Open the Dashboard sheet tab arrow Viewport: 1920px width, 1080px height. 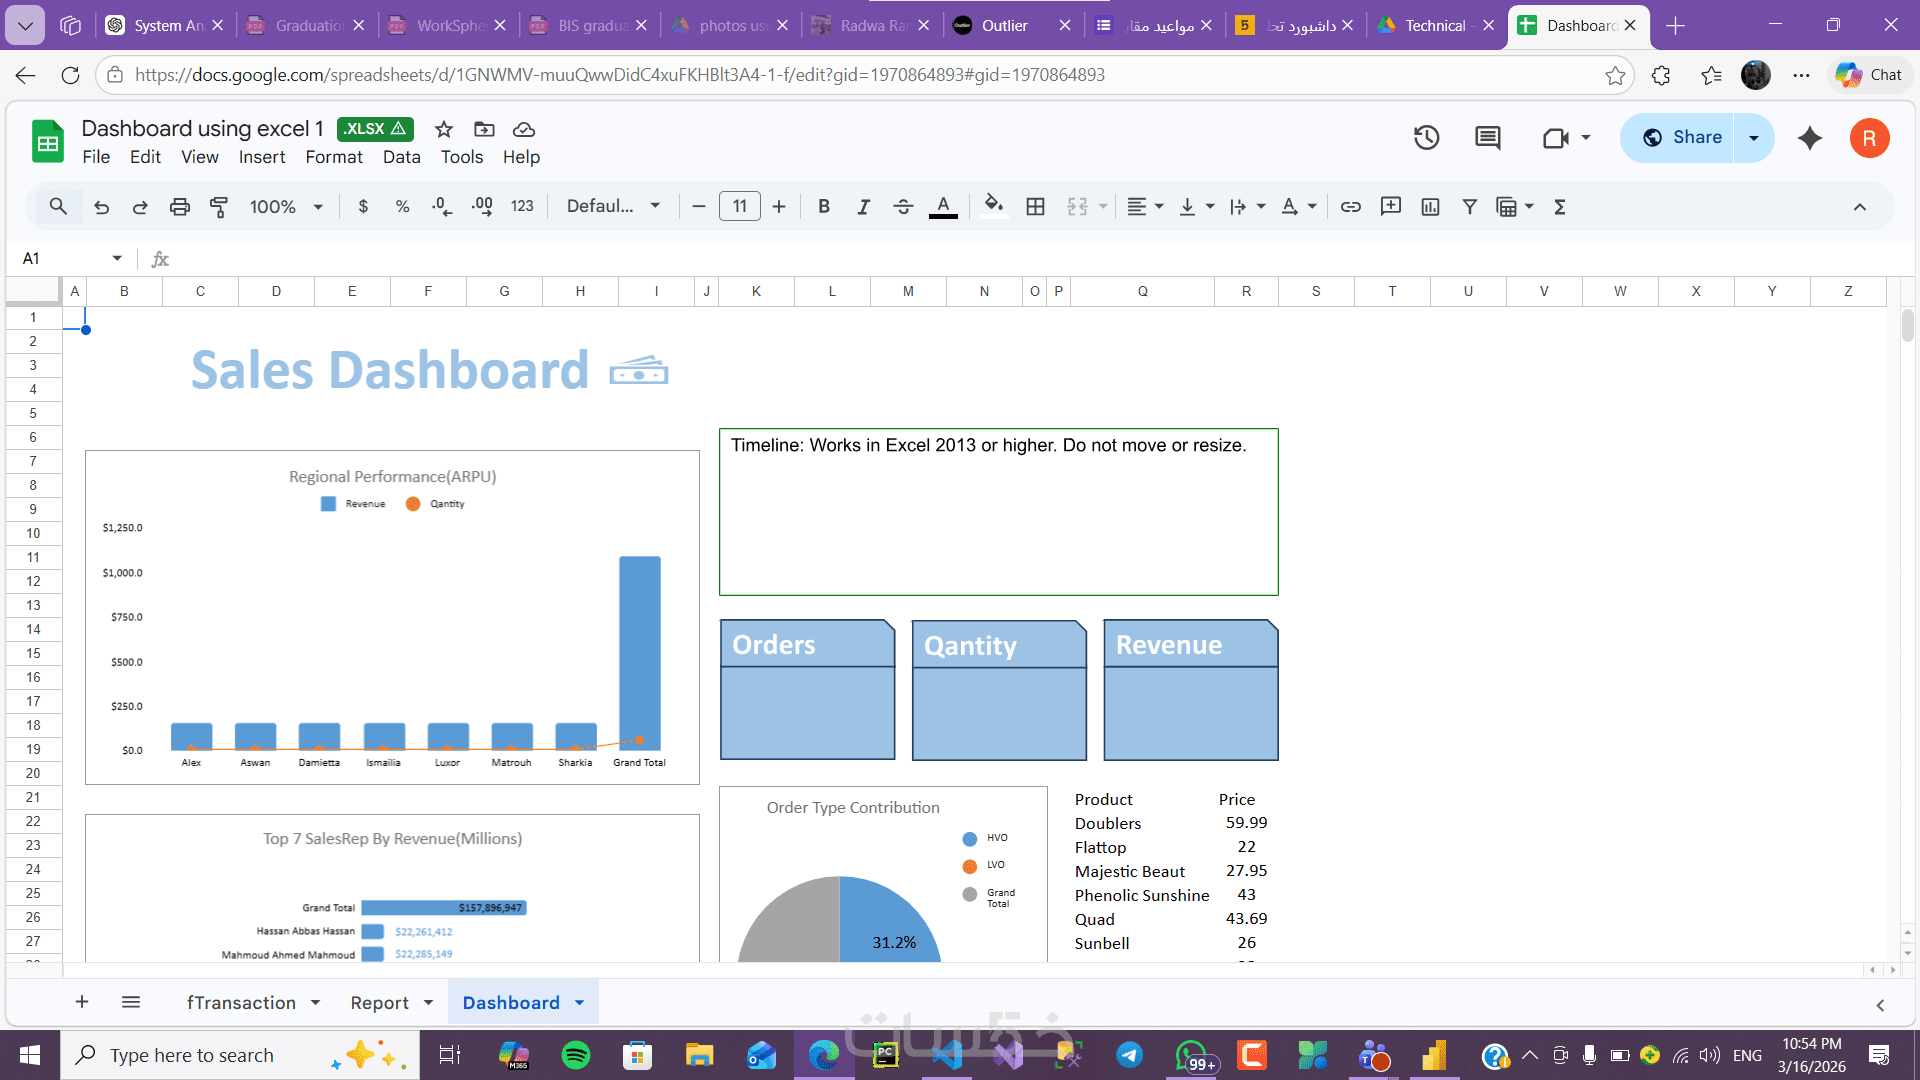click(x=579, y=1003)
